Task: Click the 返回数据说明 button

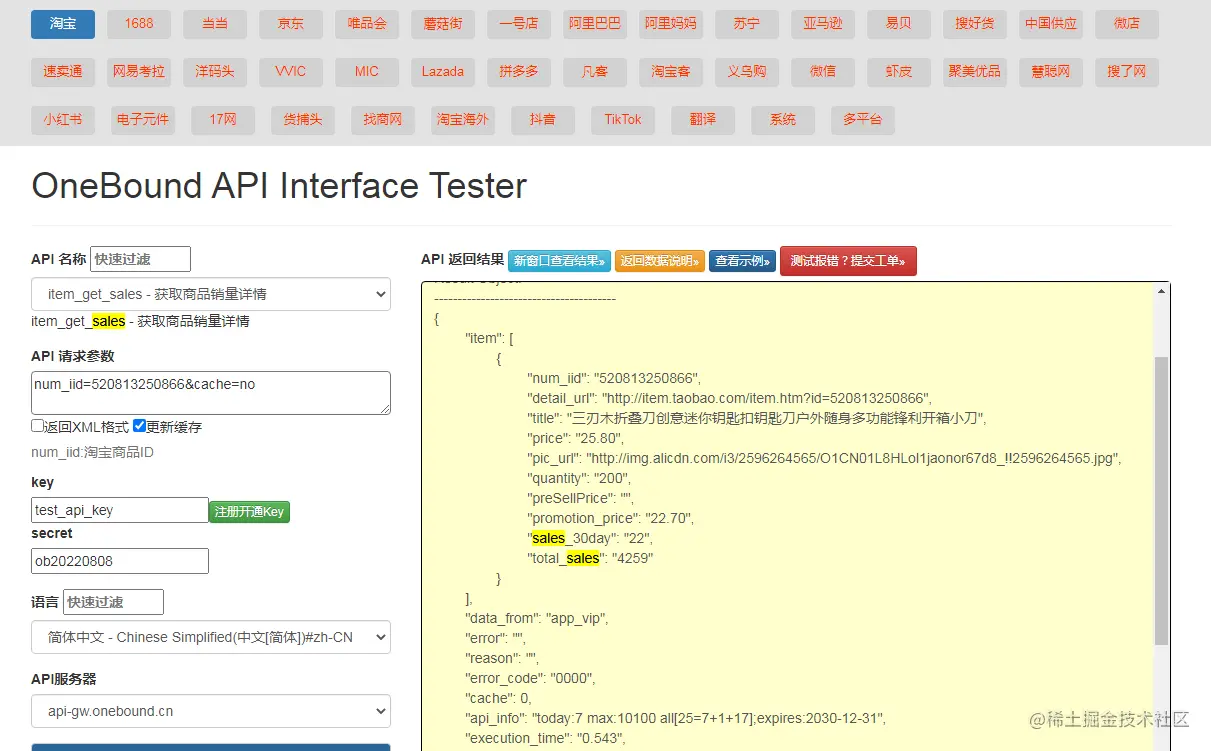Action: pyautogui.click(x=660, y=261)
